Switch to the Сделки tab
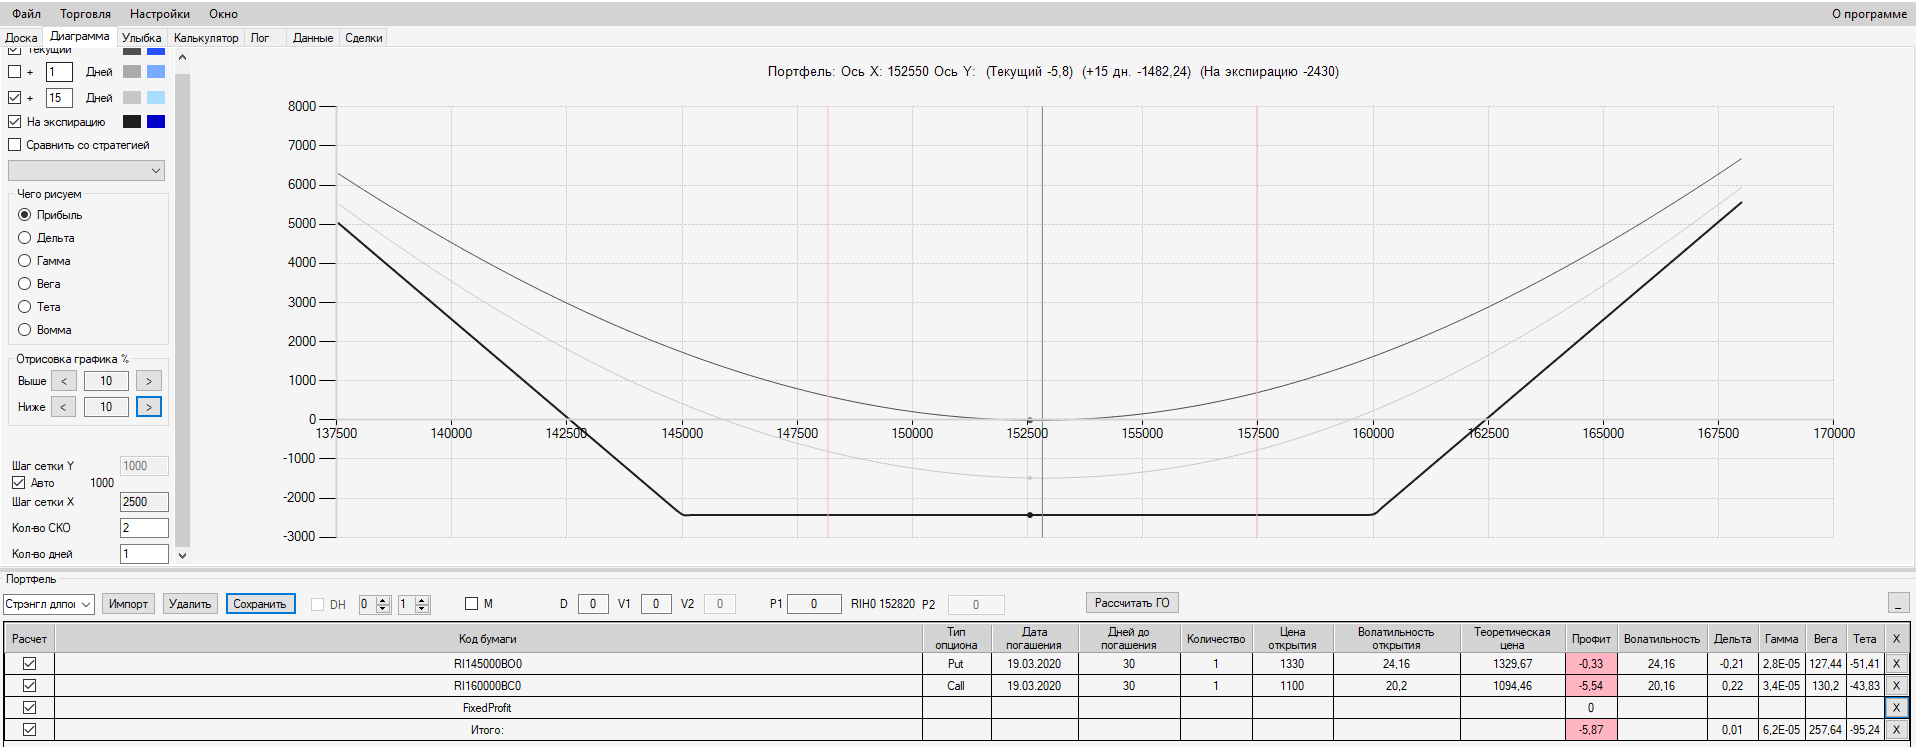The width and height of the screenshot is (1916, 747). (364, 38)
